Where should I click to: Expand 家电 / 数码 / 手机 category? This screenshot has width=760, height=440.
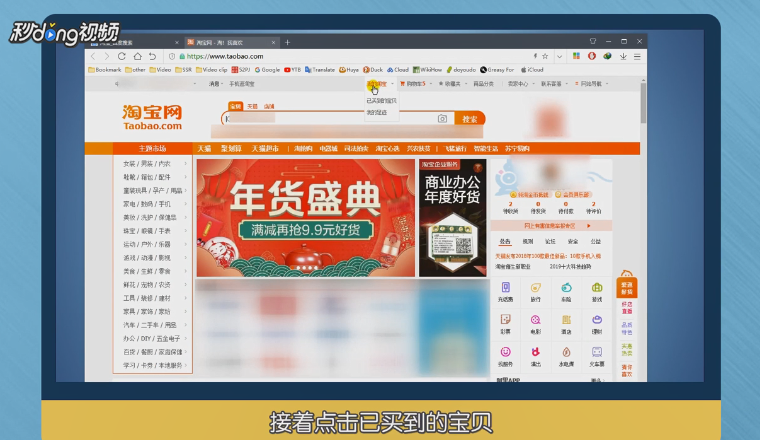pos(153,204)
